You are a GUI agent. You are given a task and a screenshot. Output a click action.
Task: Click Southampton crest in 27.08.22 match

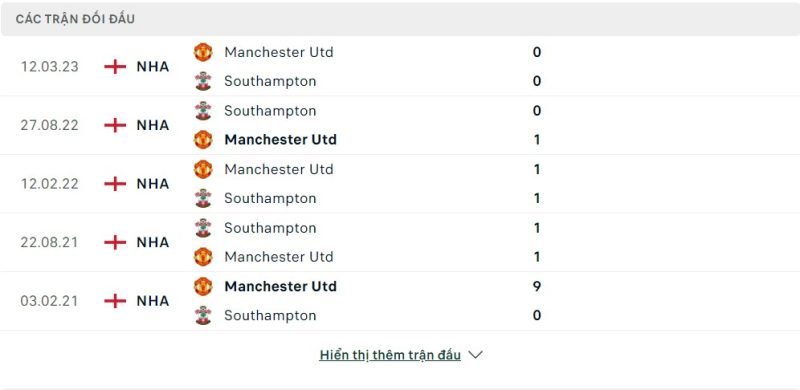pos(203,111)
